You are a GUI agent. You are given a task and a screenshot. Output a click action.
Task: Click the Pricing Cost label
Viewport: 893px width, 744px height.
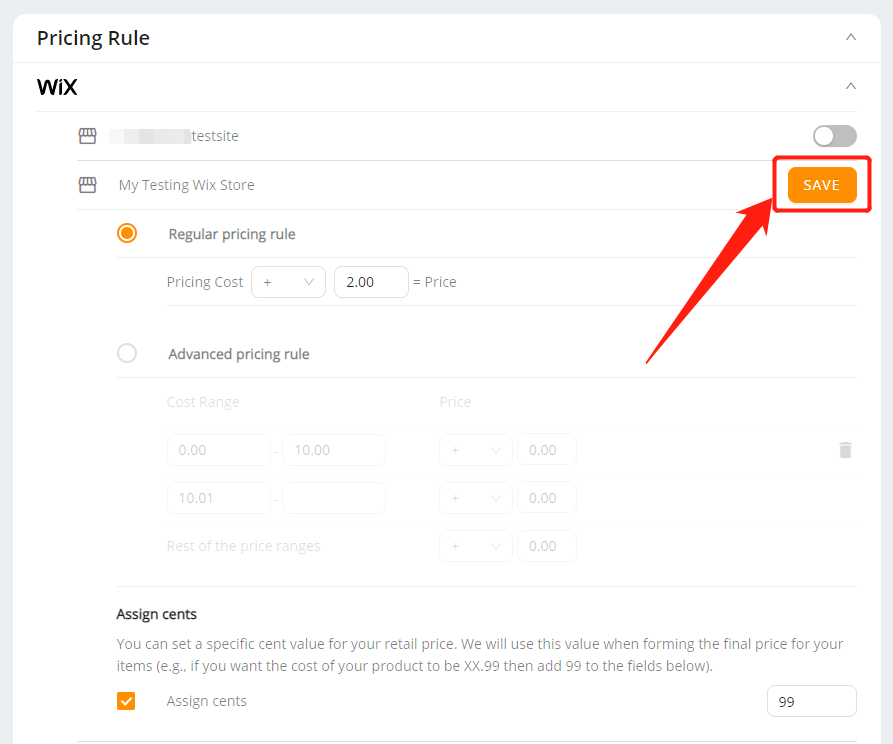[x=205, y=282]
